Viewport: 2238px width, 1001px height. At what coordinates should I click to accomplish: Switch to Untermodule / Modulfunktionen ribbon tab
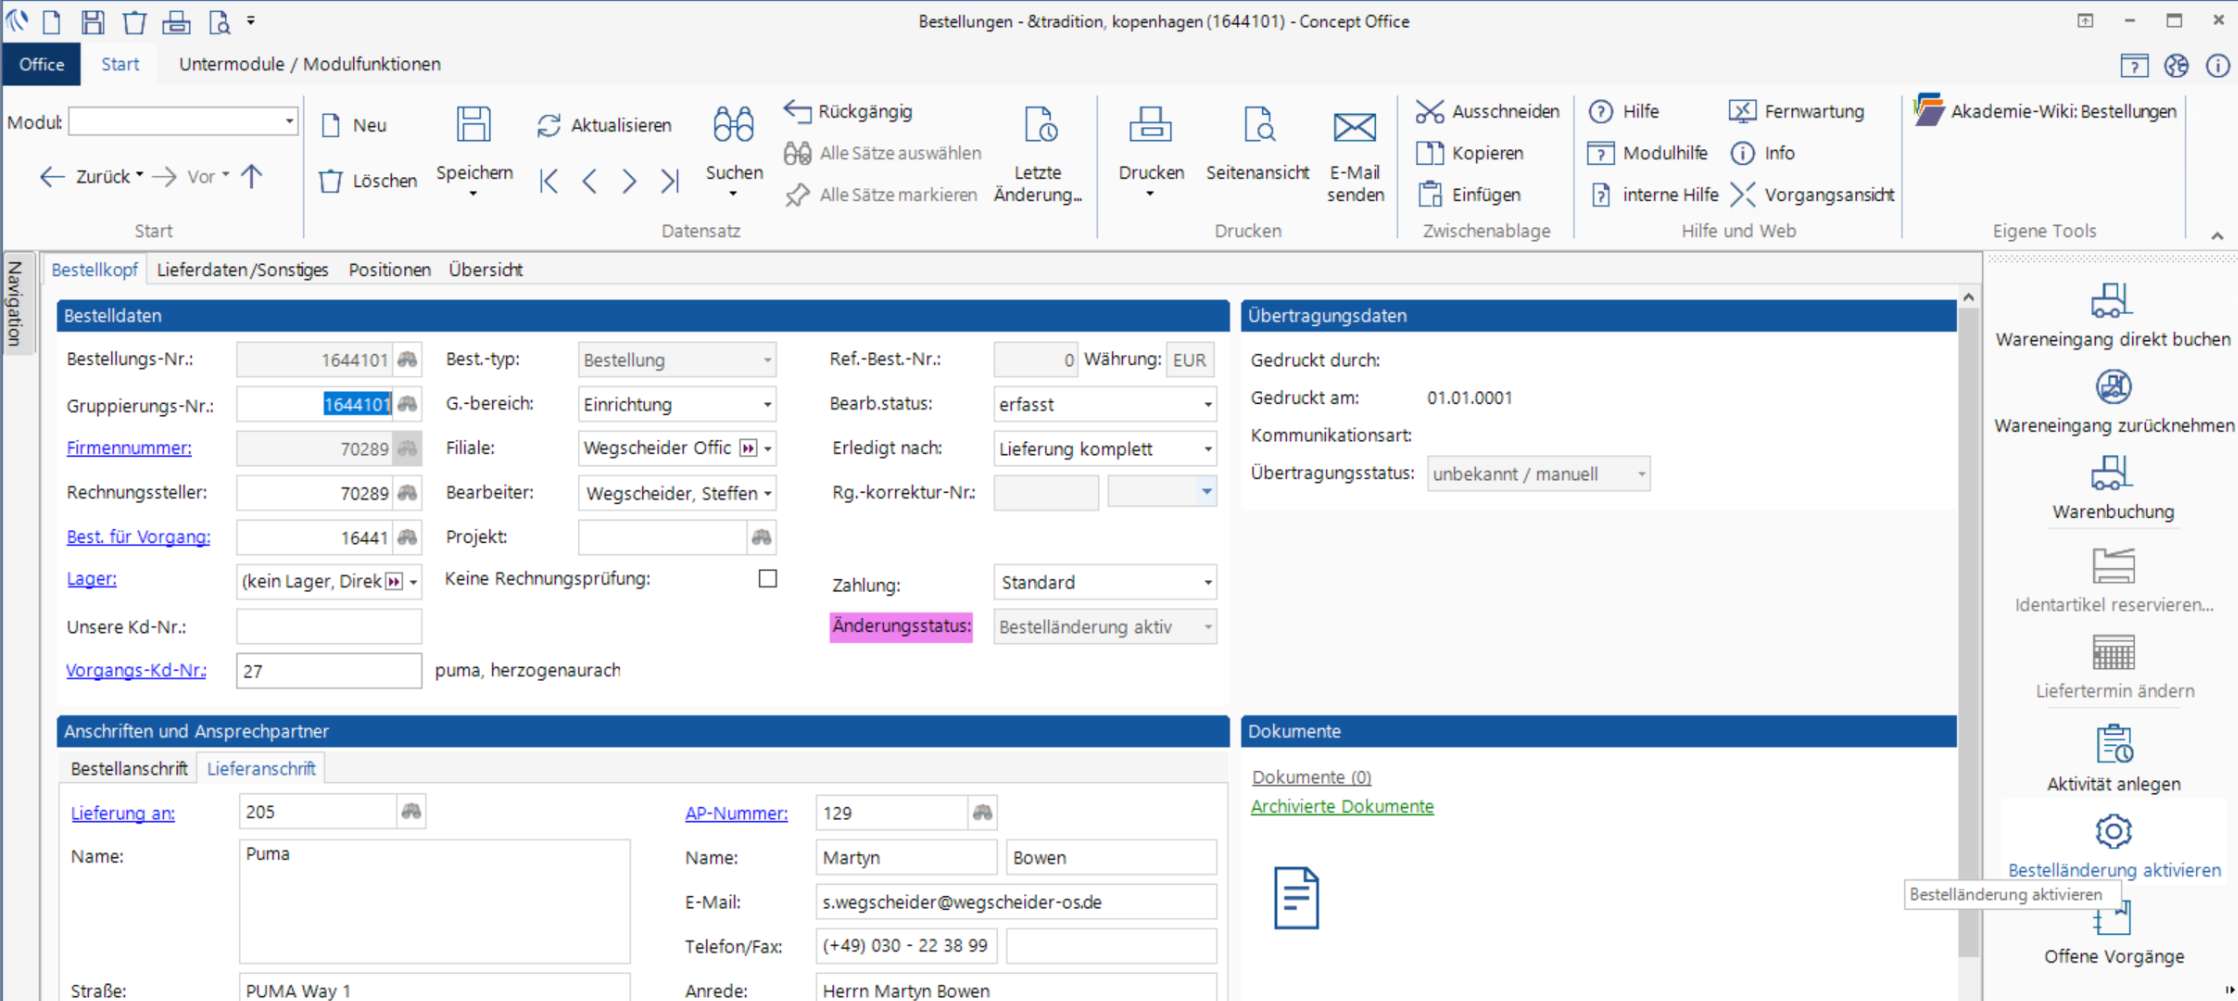[x=310, y=64]
